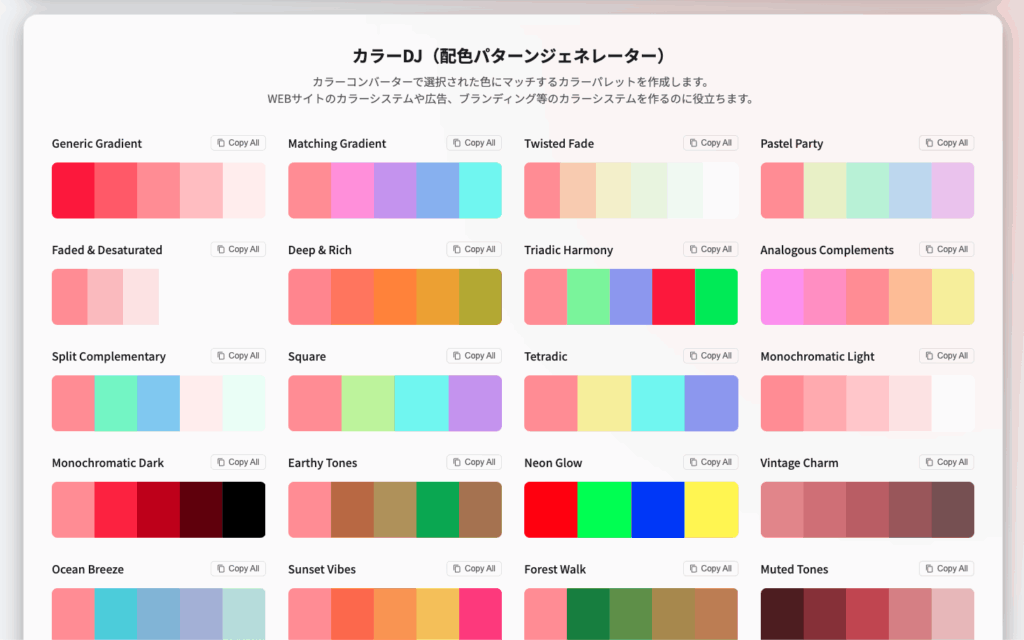Select khaki tan swatch in Earthy Tones
Viewport: 1024px width, 640px height.
tap(395, 509)
